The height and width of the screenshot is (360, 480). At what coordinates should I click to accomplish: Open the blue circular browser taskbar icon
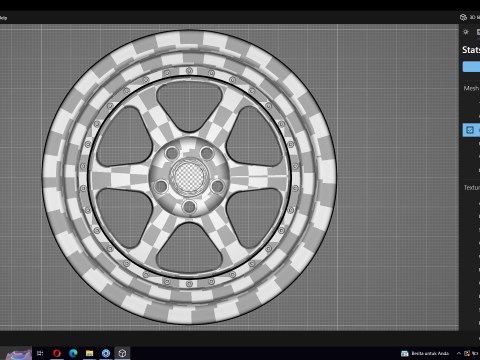click(106, 353)
